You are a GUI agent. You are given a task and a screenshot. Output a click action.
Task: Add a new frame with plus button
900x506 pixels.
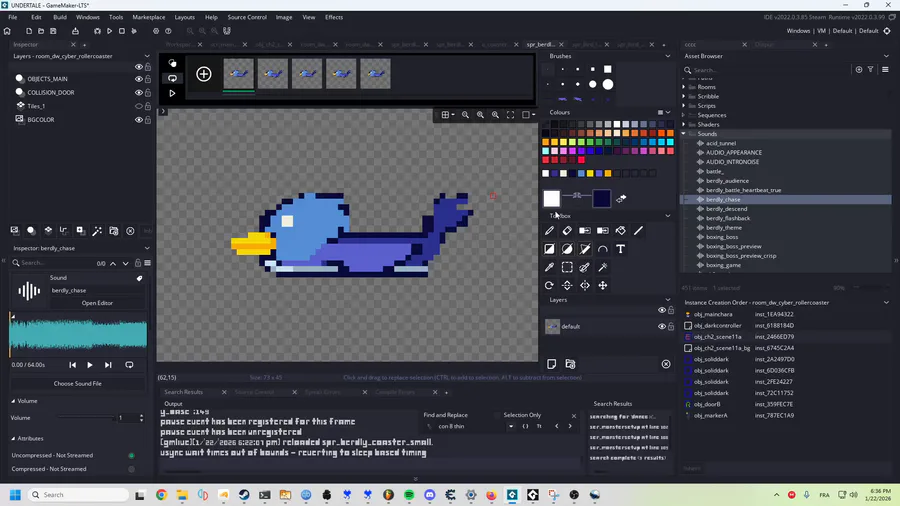[x=204, y=74]
